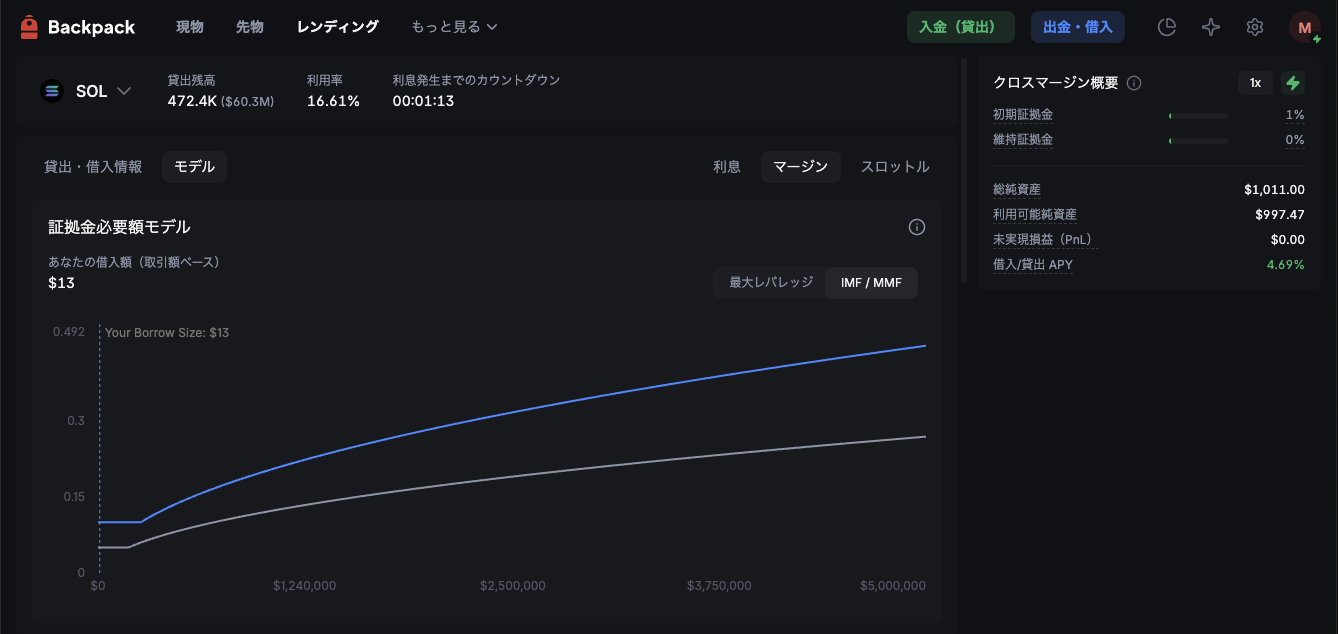Open the user avatar M menu
This screenshot has height=634, width=1338.
1304,27
